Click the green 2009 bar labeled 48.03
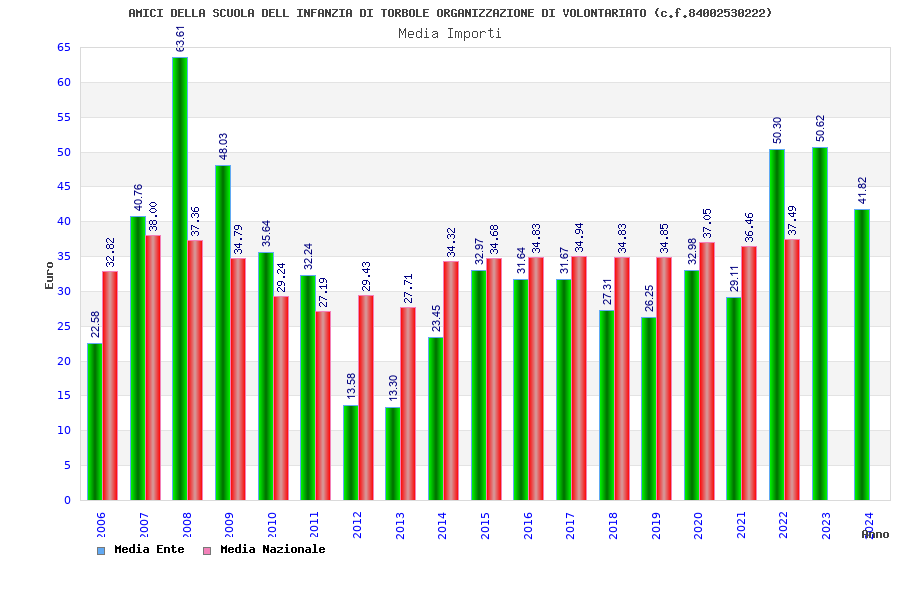Screen dimensions: 900x600 [223, 332]
